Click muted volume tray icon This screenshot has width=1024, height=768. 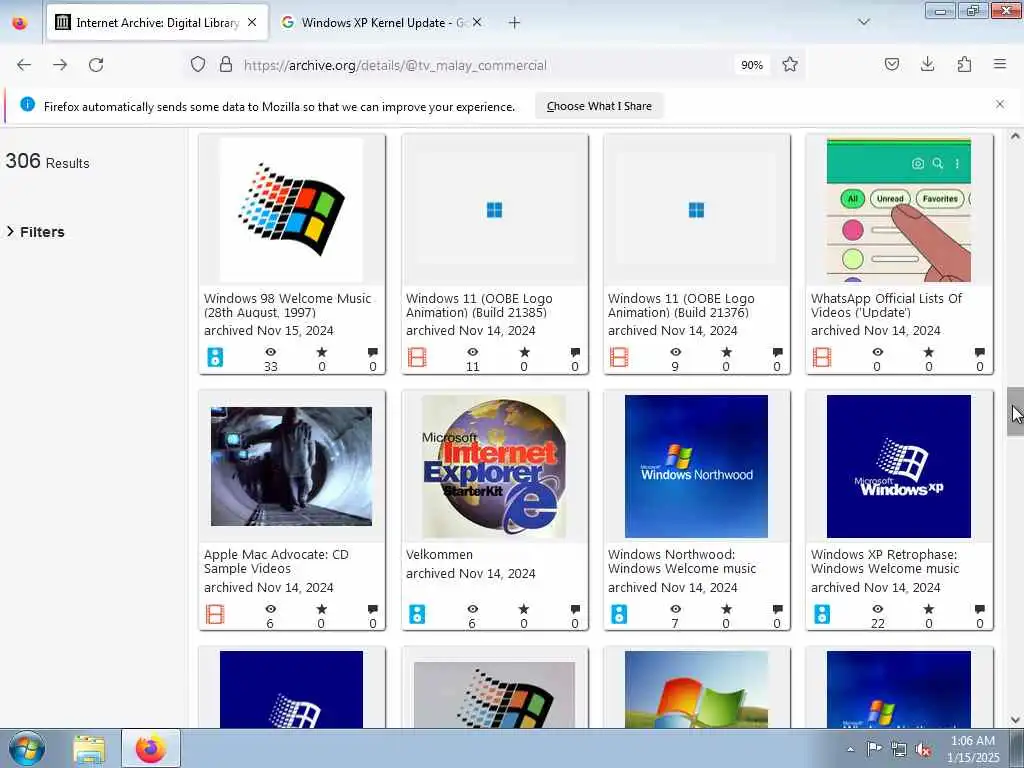click(923, 749)
